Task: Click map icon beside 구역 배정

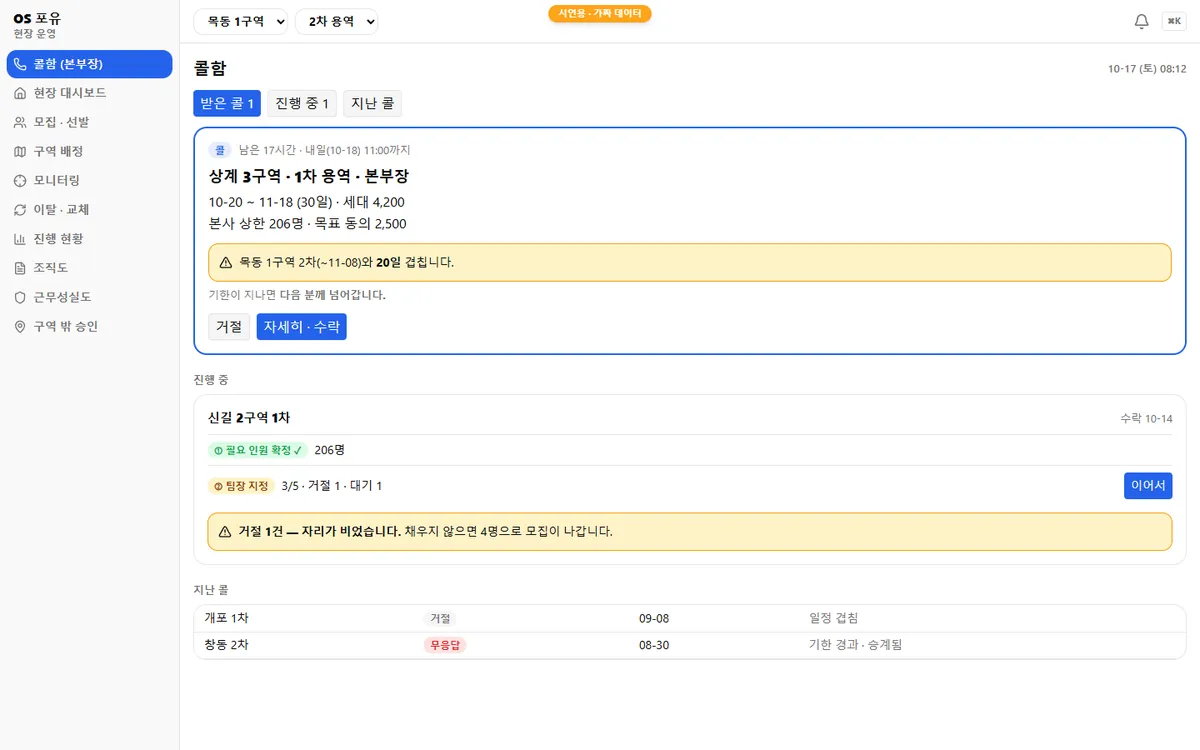Action: click(20, 151)
